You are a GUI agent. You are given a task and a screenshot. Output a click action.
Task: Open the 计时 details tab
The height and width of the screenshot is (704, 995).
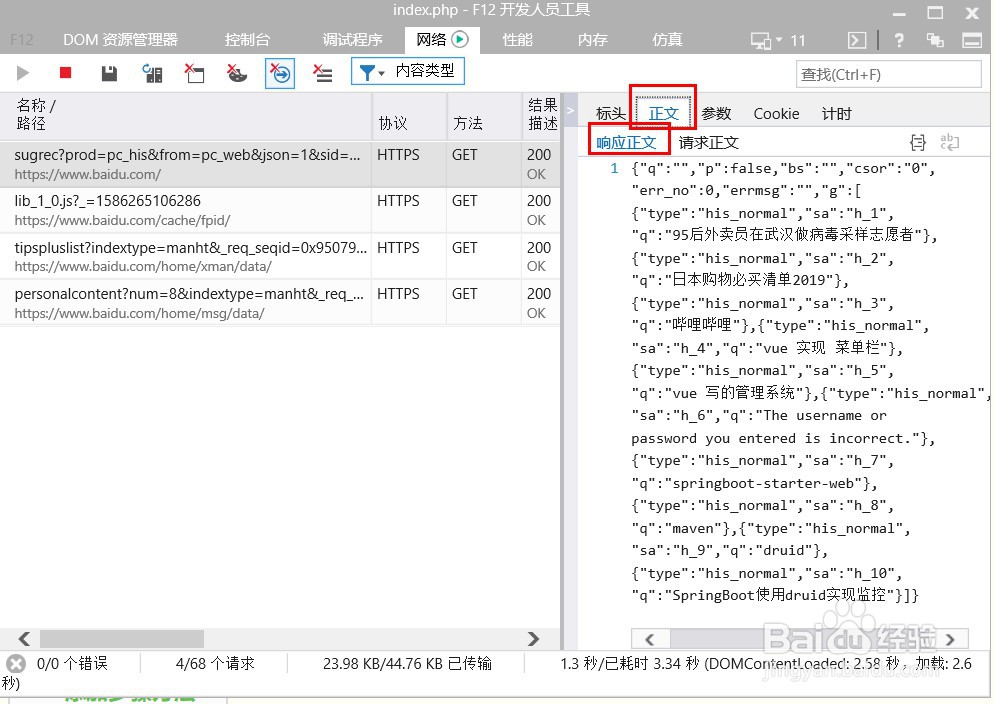click(836, 114)
